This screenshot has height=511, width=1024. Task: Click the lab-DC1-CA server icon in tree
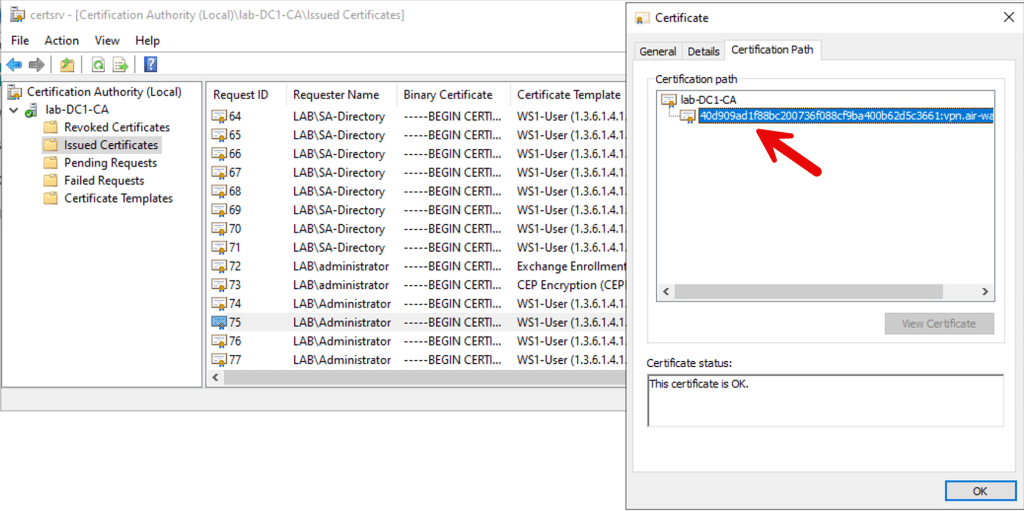tap(32, 110)
